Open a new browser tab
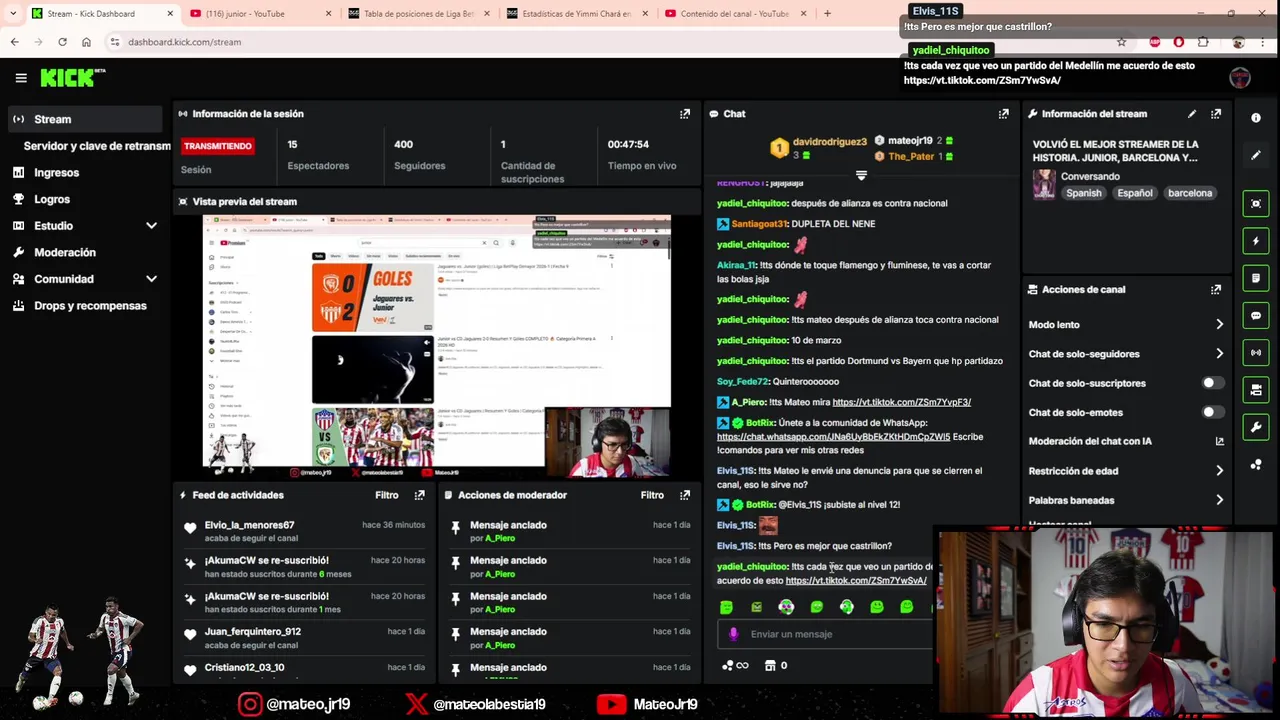Screen dimensions: 1280x720 (x=827, y=14)
